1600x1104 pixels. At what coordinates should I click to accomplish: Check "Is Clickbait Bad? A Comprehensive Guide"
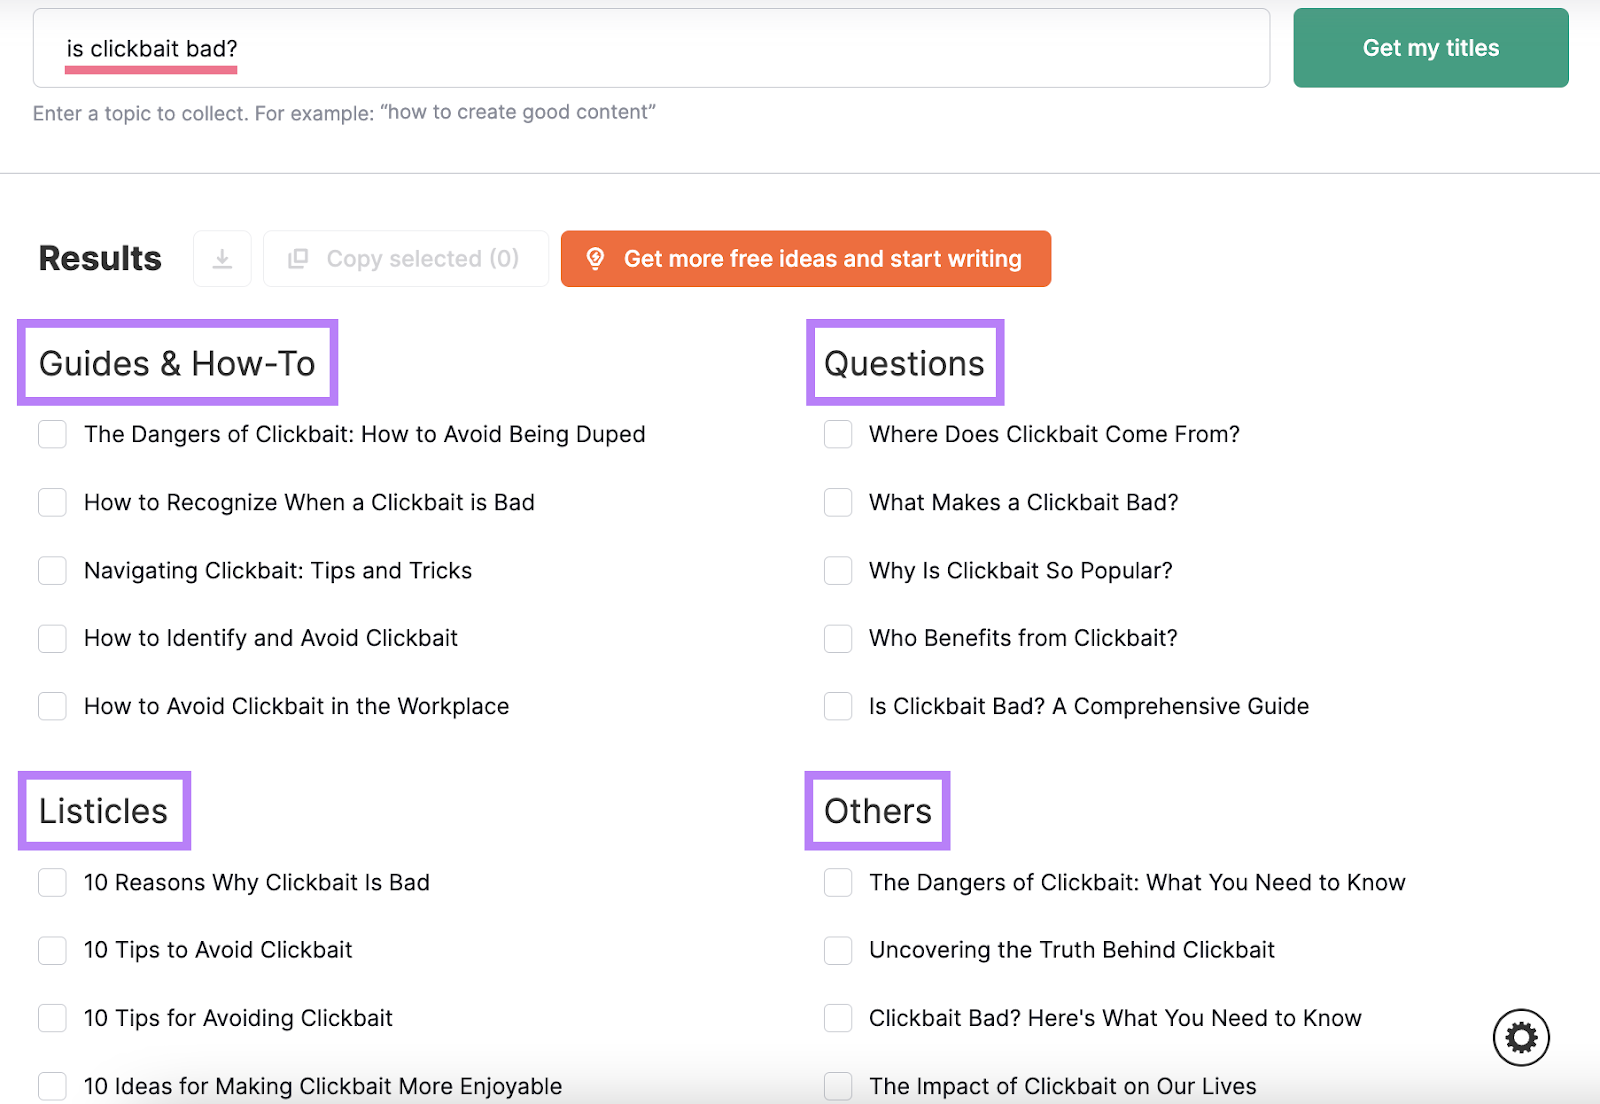click(838, 706)
